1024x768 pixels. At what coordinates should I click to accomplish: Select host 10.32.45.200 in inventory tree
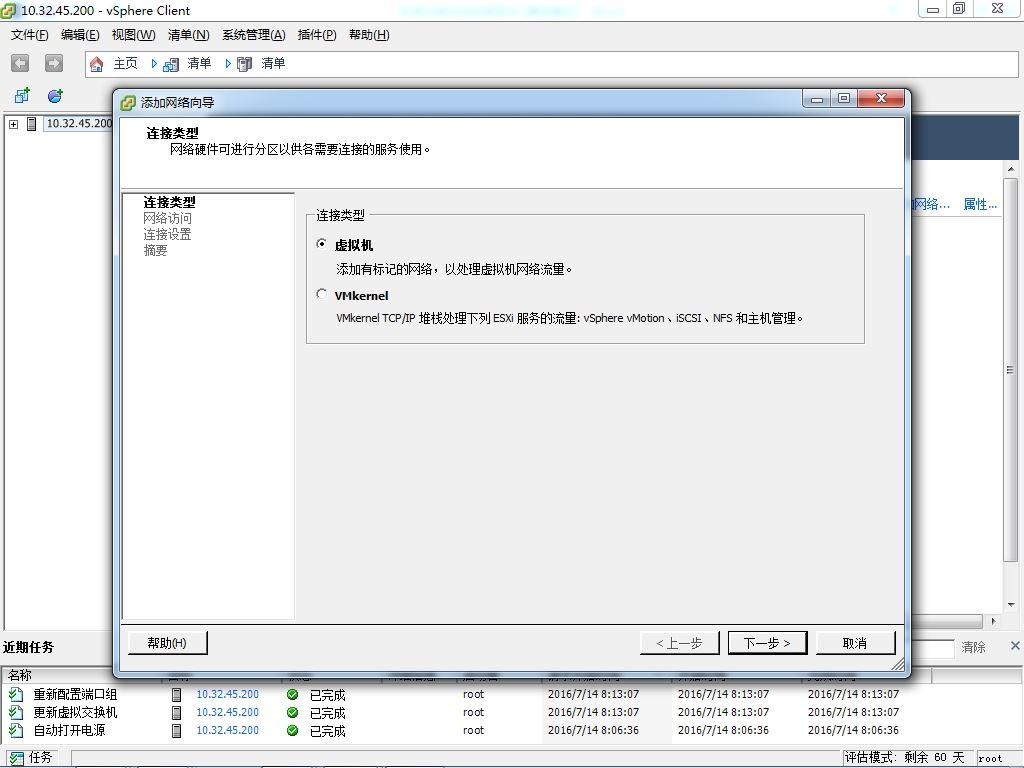point(79,123)
